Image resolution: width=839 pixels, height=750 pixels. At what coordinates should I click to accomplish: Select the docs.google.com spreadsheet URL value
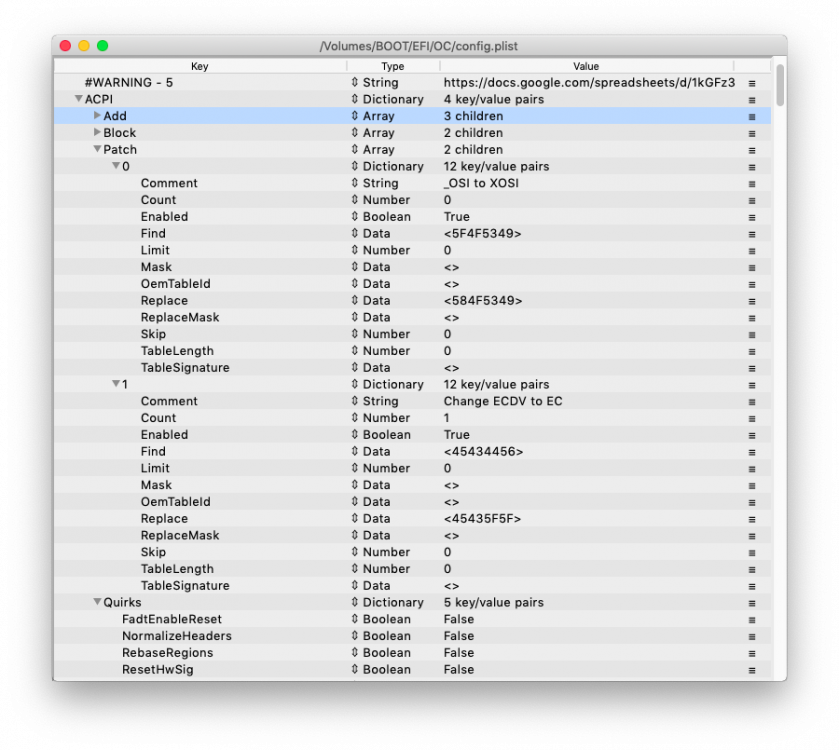point(589,82)
